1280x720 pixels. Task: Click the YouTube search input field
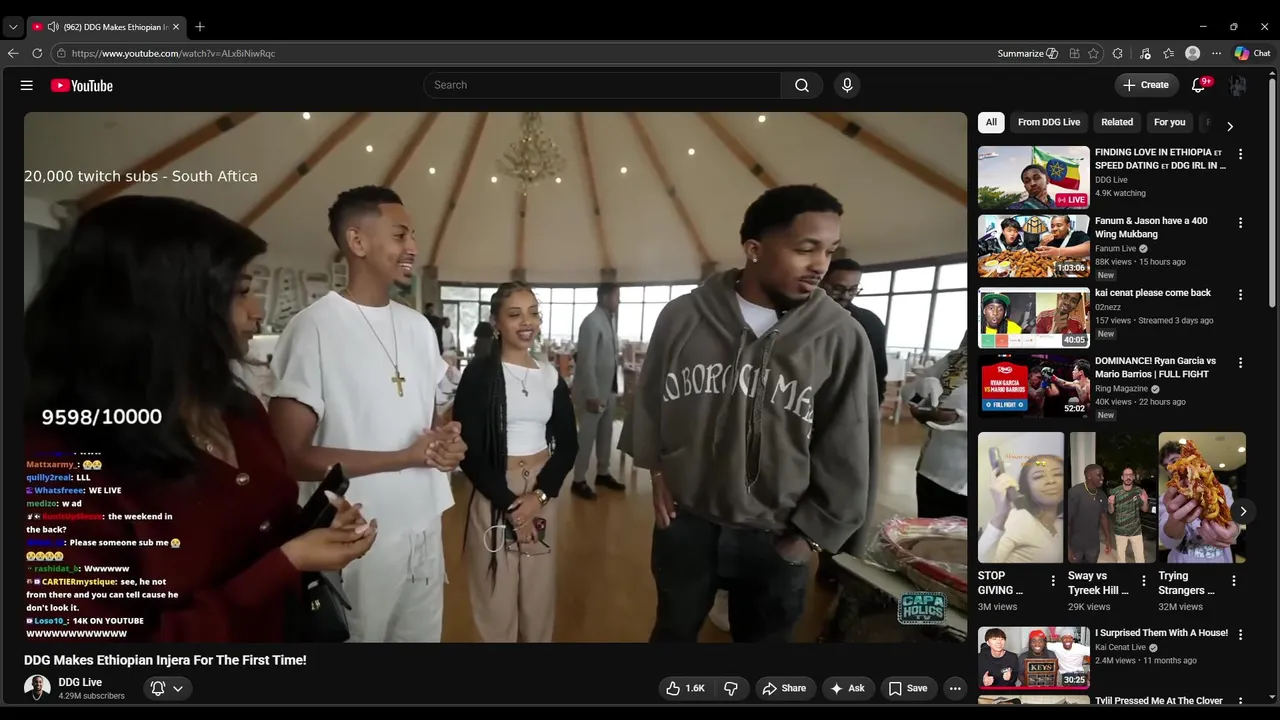tap(603, 85)
